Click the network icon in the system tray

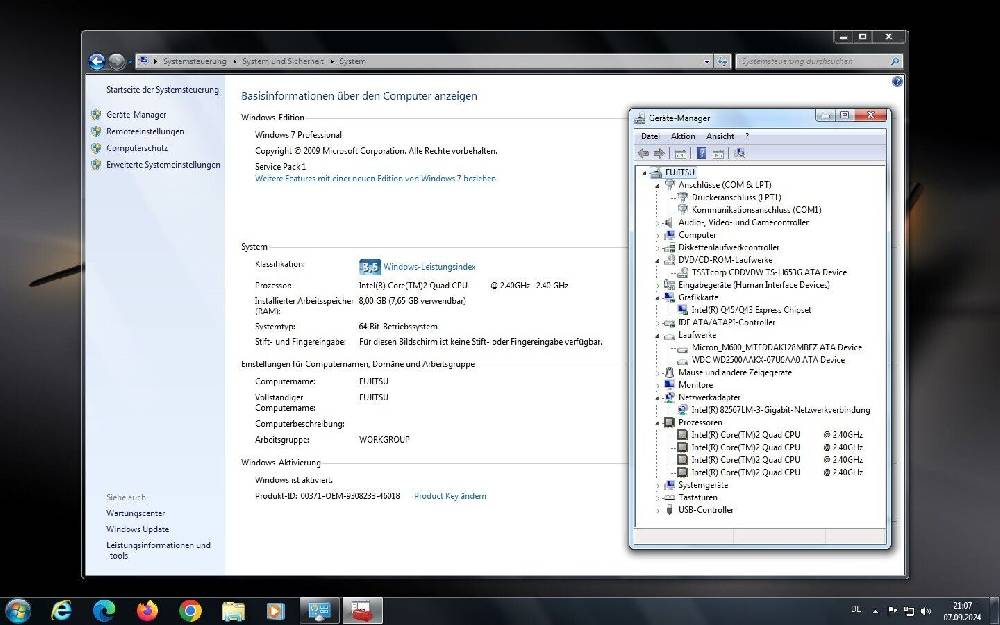pyautogui.click(x=909, y=611)
